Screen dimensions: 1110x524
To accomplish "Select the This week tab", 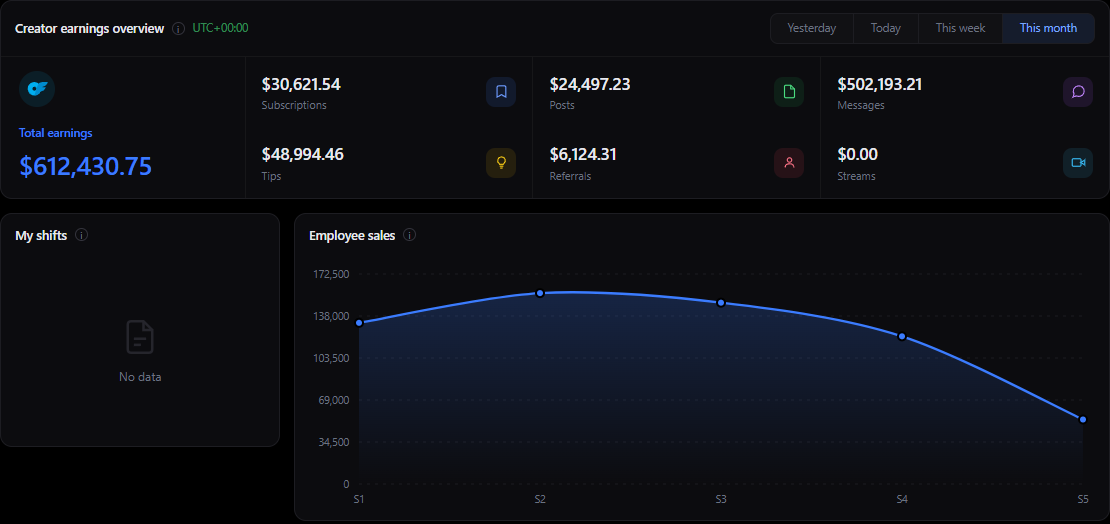I will click(961, 28).
